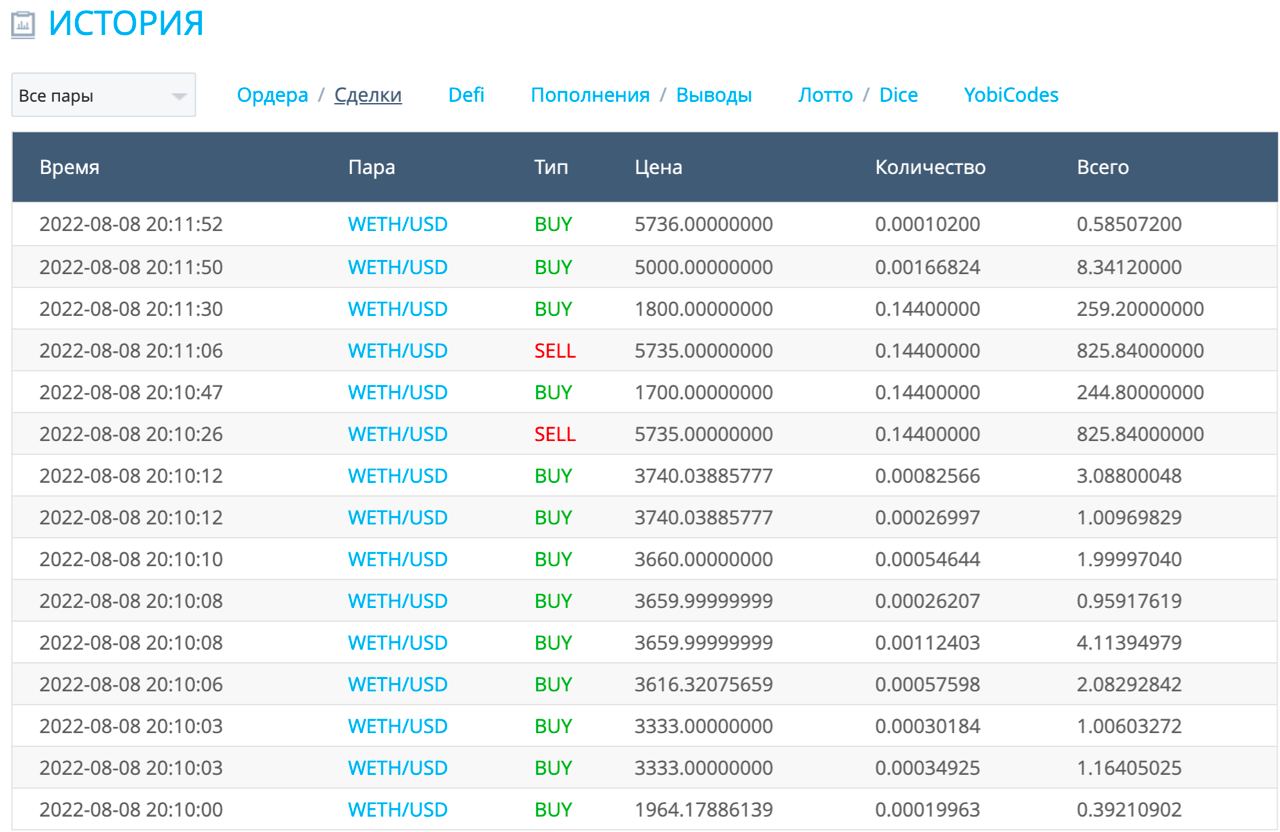Screen dimensions: 1280x832
Task: Click the quantity 0.00010200
Action: pos(927,224)
